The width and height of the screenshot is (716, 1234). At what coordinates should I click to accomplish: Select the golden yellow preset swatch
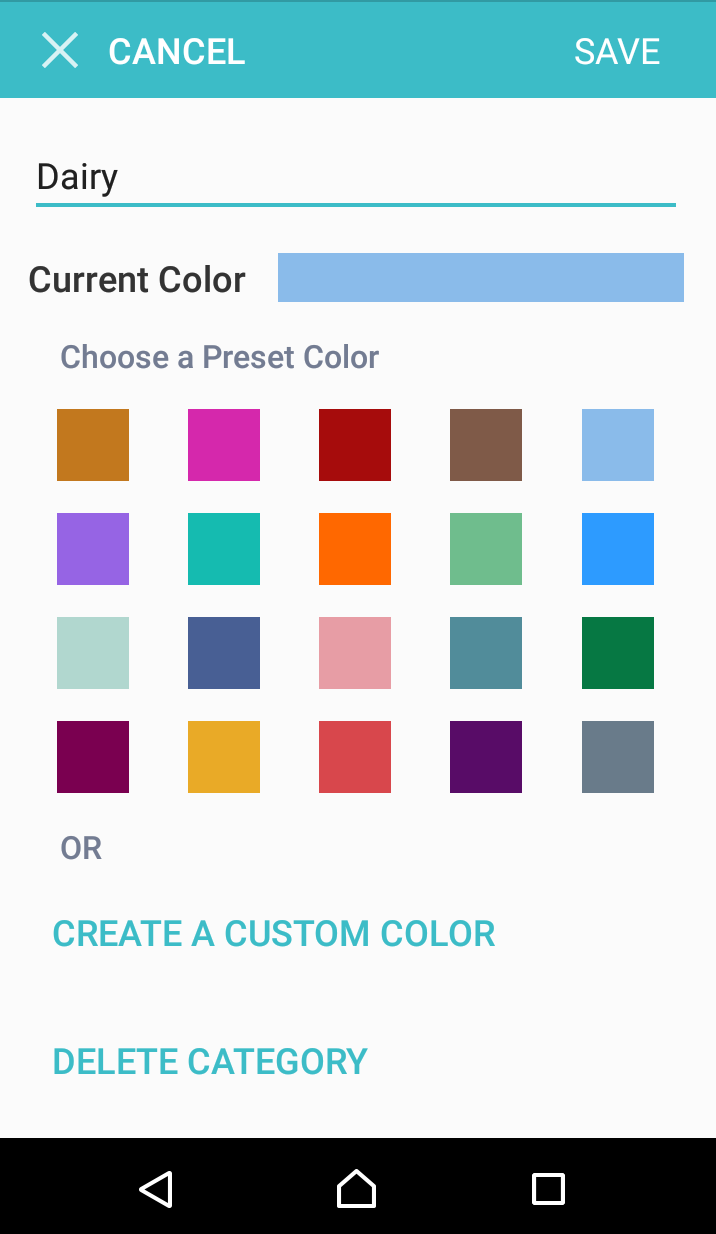click(x=224, y=757)
